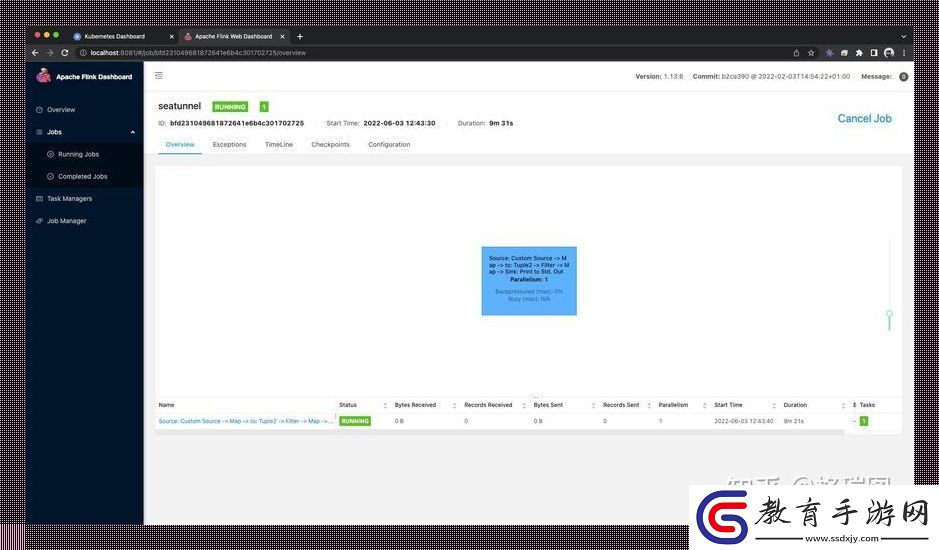939x550 pixels.
Task: Select the job Overview tab
Action: point(180,144)
